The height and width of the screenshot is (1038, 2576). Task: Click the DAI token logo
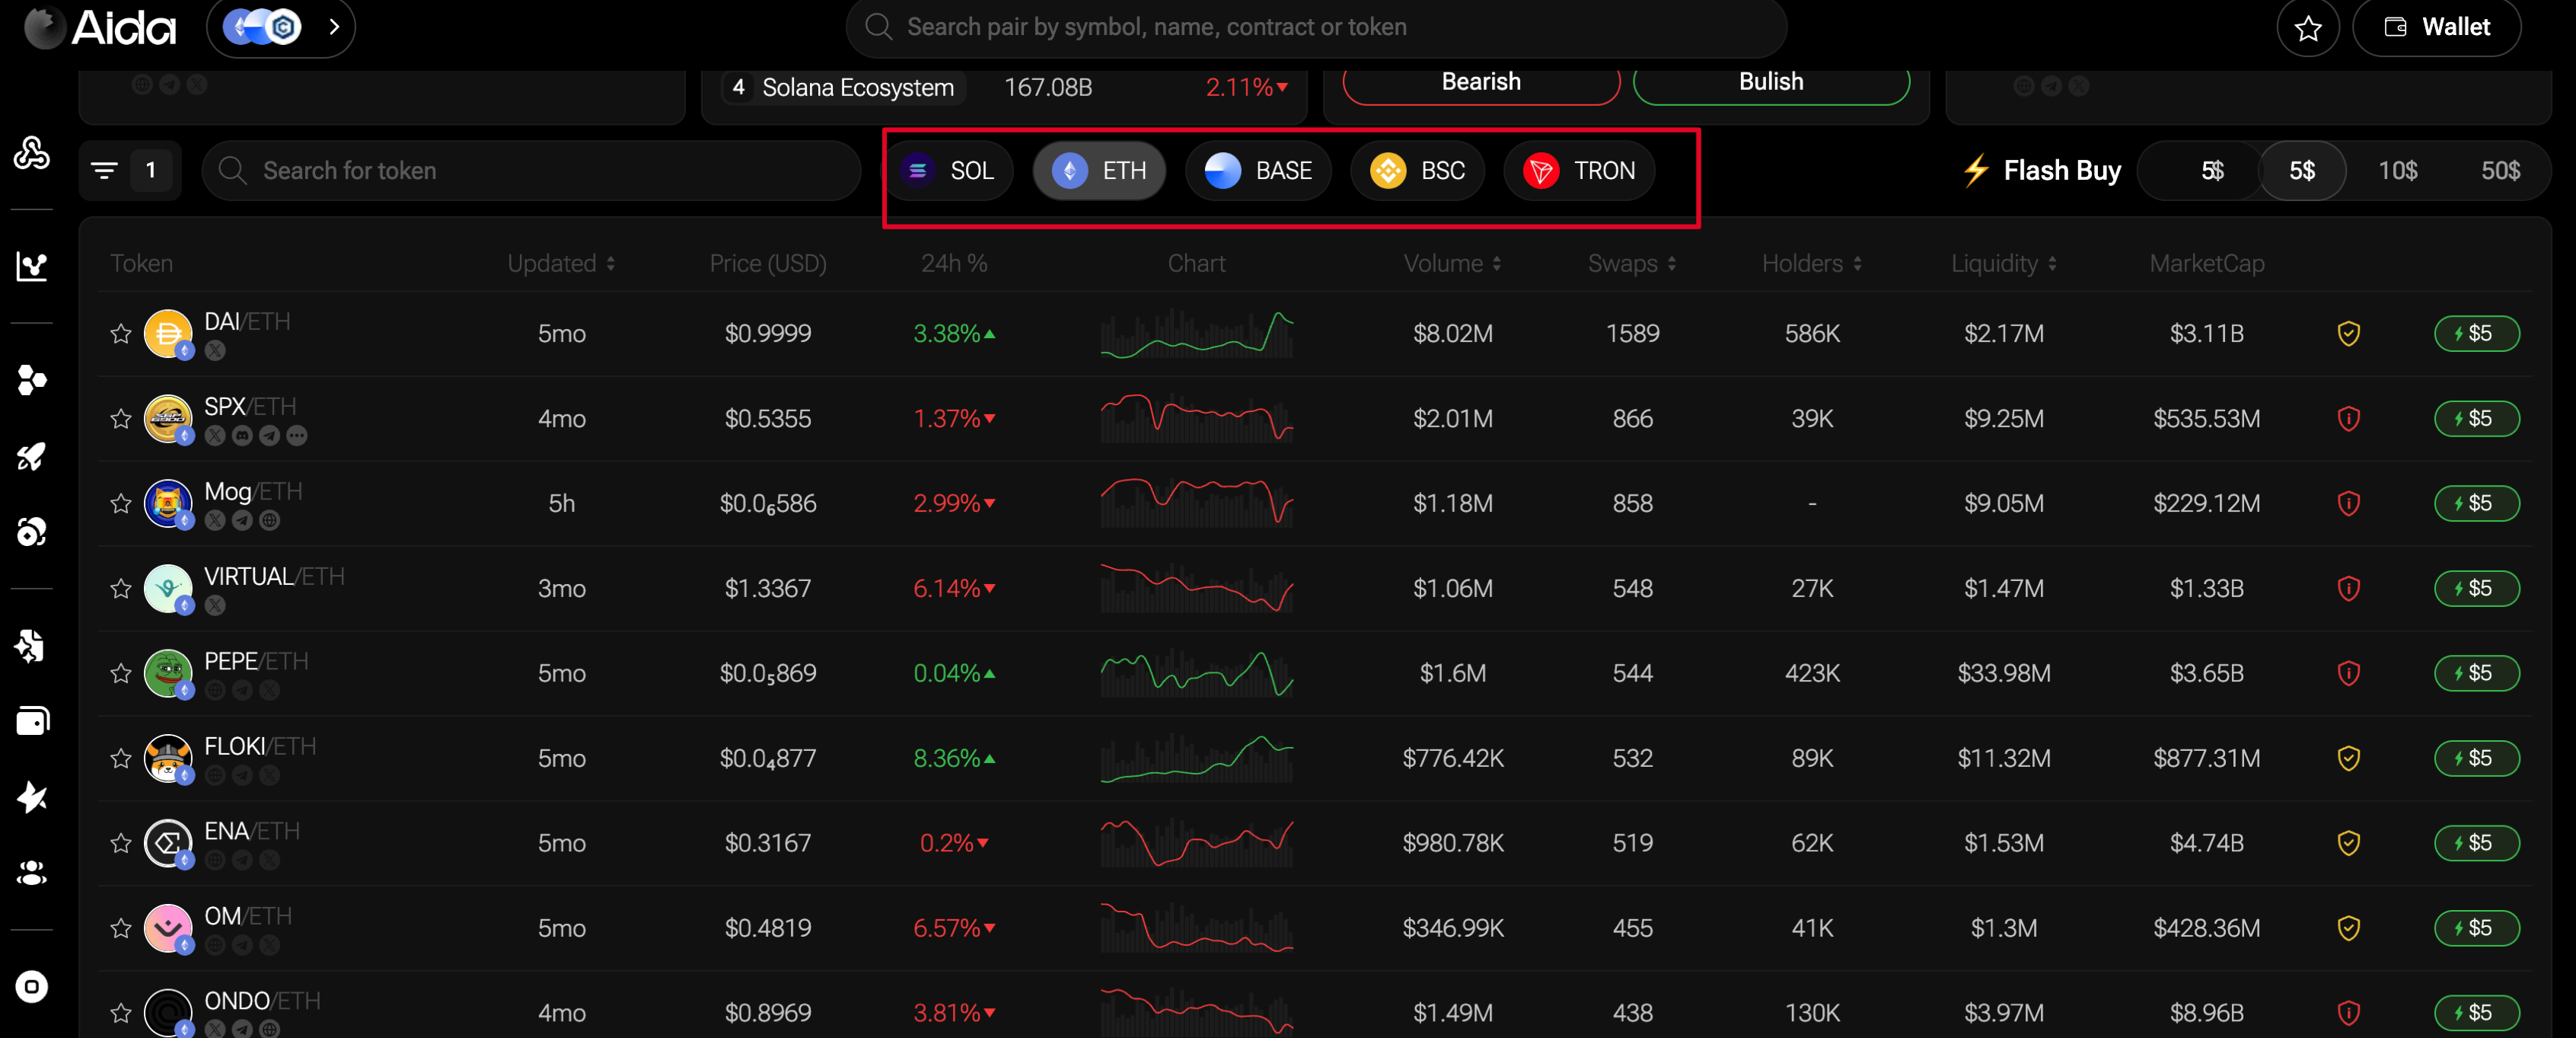point(168,333)
